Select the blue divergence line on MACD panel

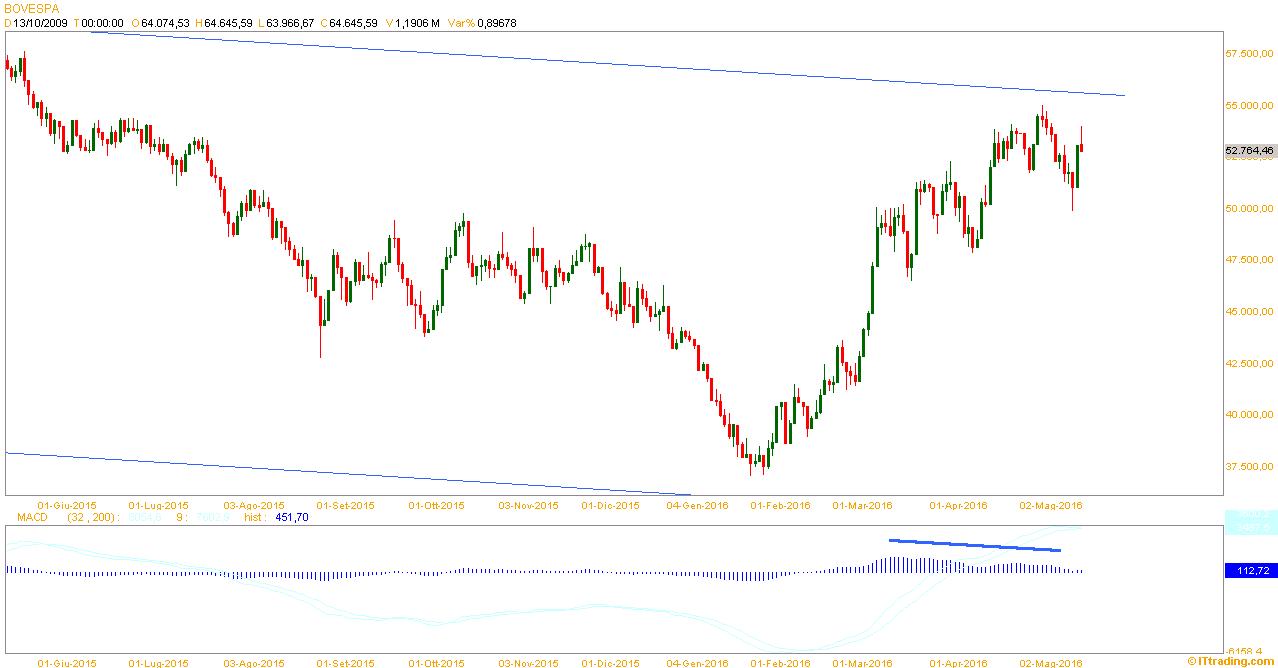tap(974, 545)
